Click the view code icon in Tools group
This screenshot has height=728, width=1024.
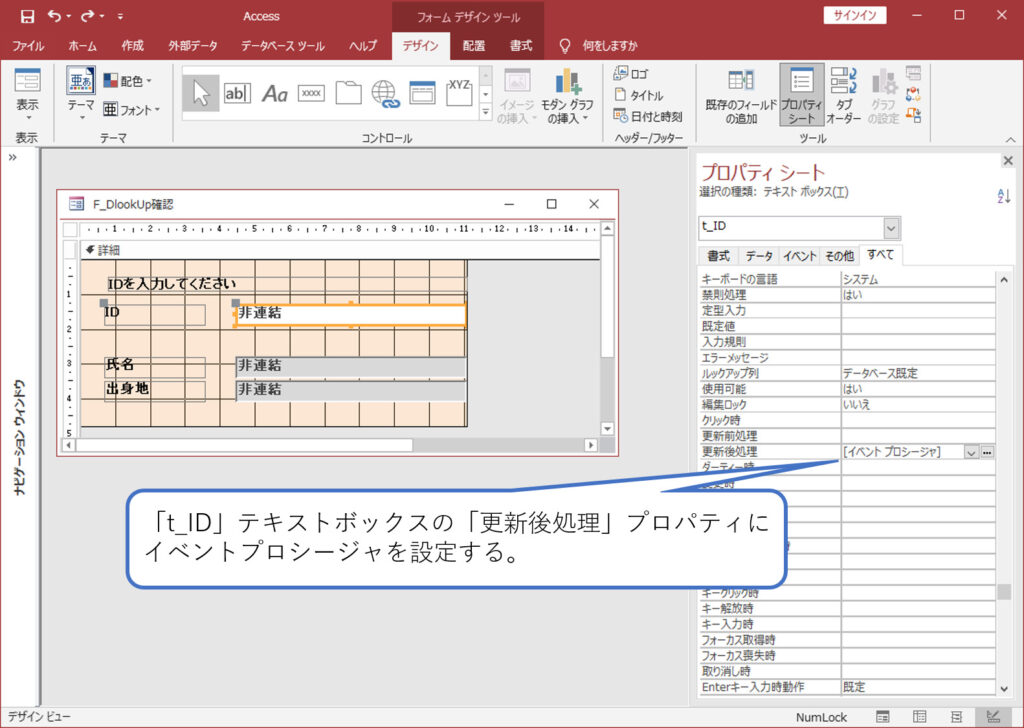click(913, 94)
